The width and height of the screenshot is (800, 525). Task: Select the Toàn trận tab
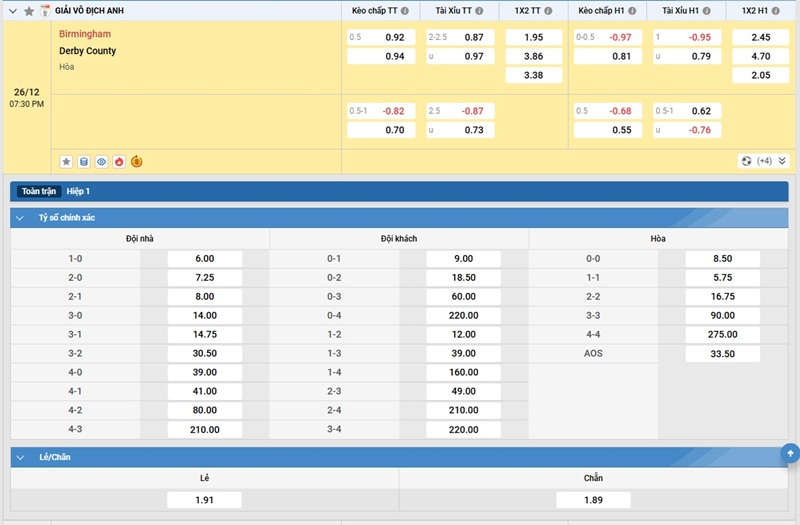pyautogui.click(x=39, y=191)
